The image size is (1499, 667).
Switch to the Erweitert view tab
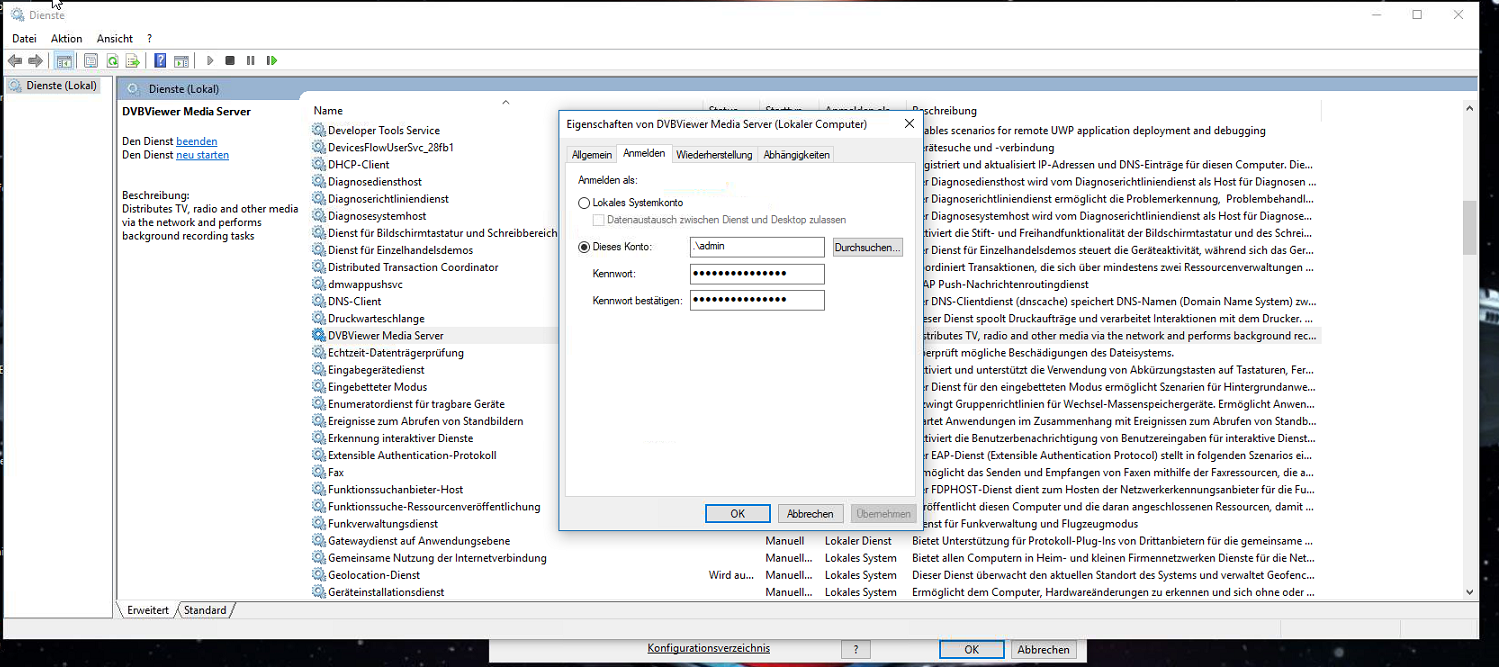point(148,610)
